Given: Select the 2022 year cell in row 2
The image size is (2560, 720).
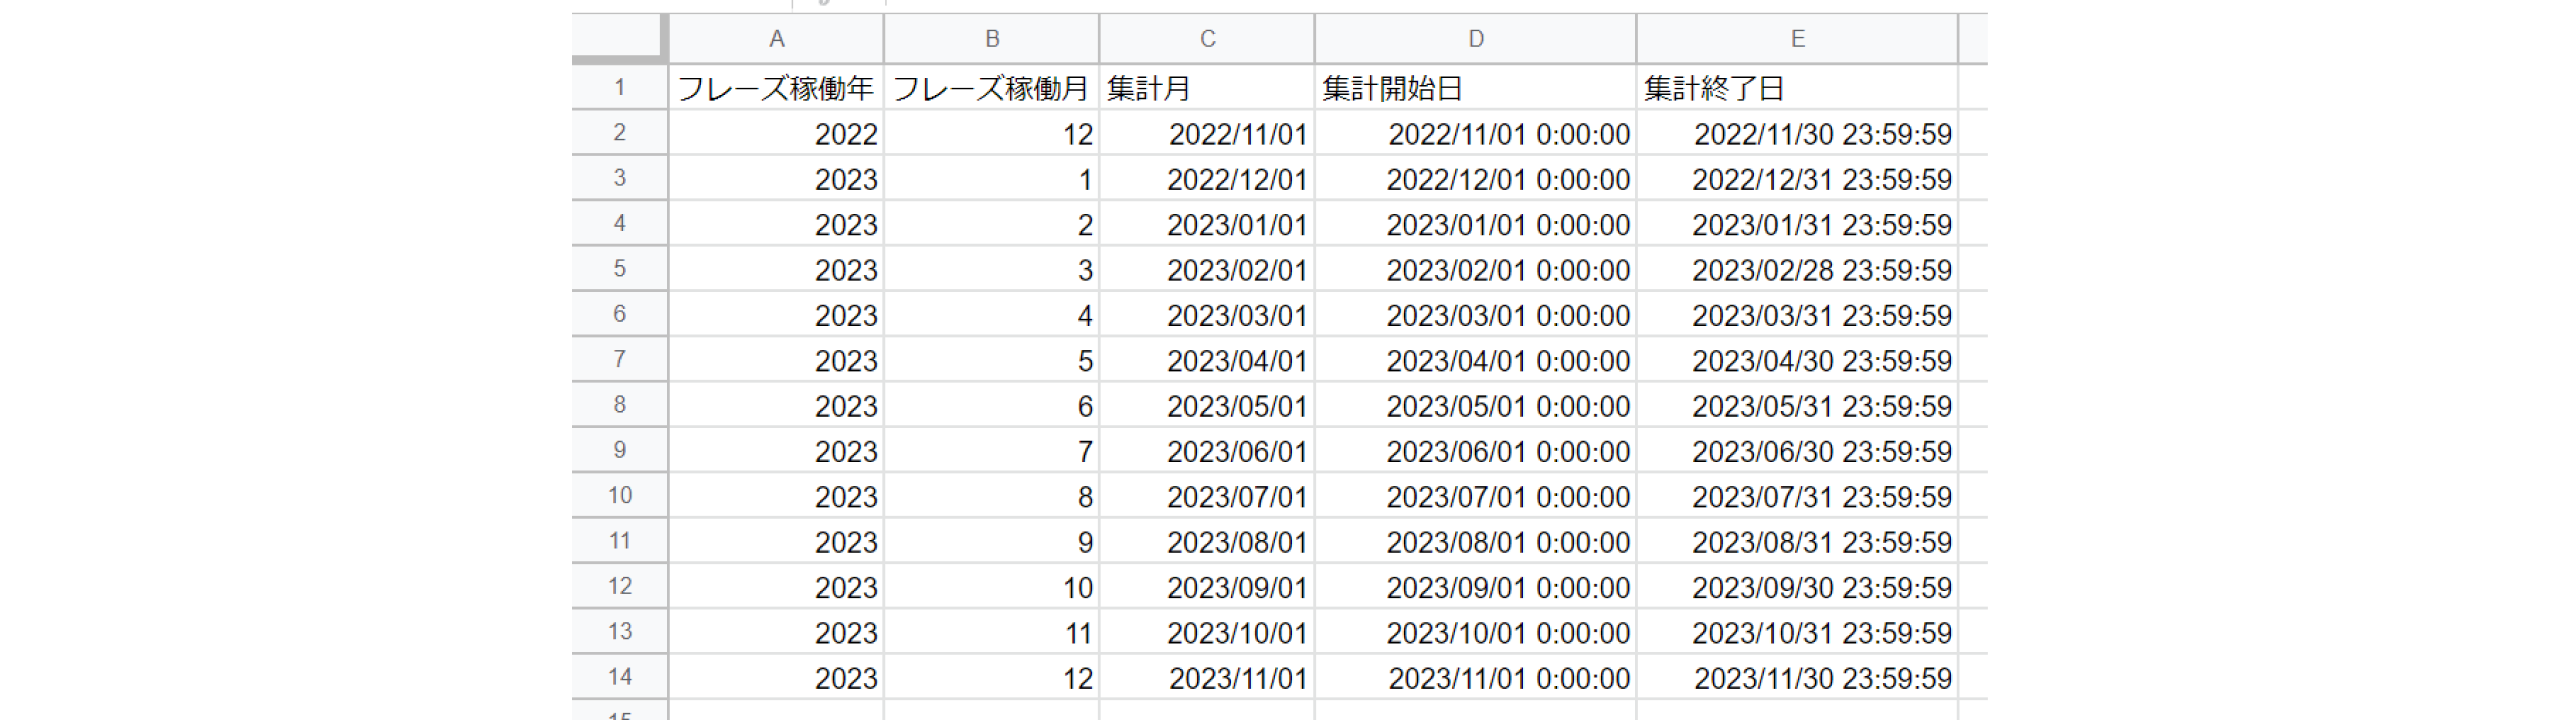Looking at the screenshot, I should [776, 134].
